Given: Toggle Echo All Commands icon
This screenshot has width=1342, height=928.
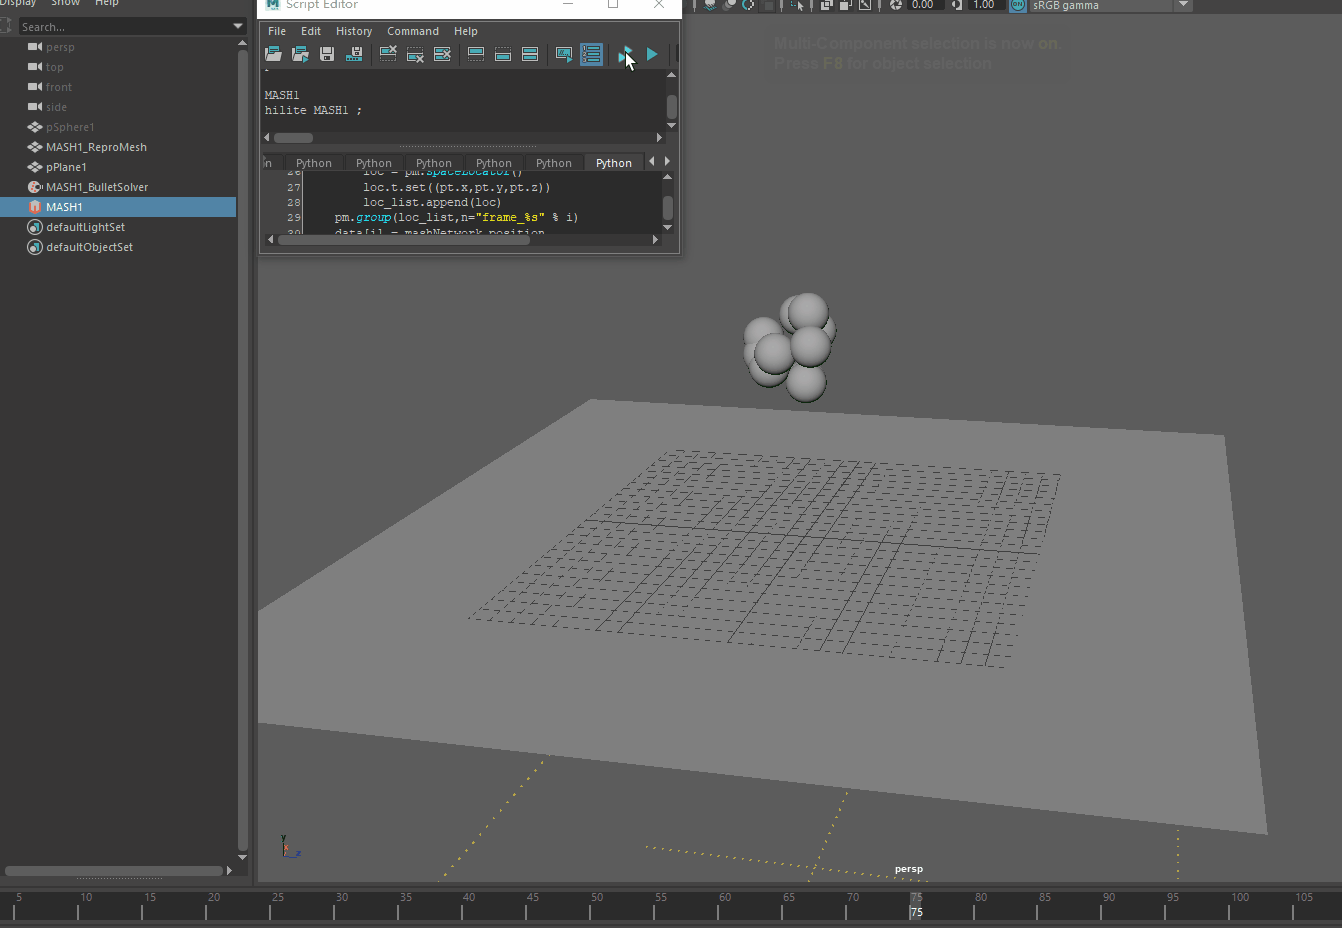Looking at the screenshot, I should pos(564,54).
